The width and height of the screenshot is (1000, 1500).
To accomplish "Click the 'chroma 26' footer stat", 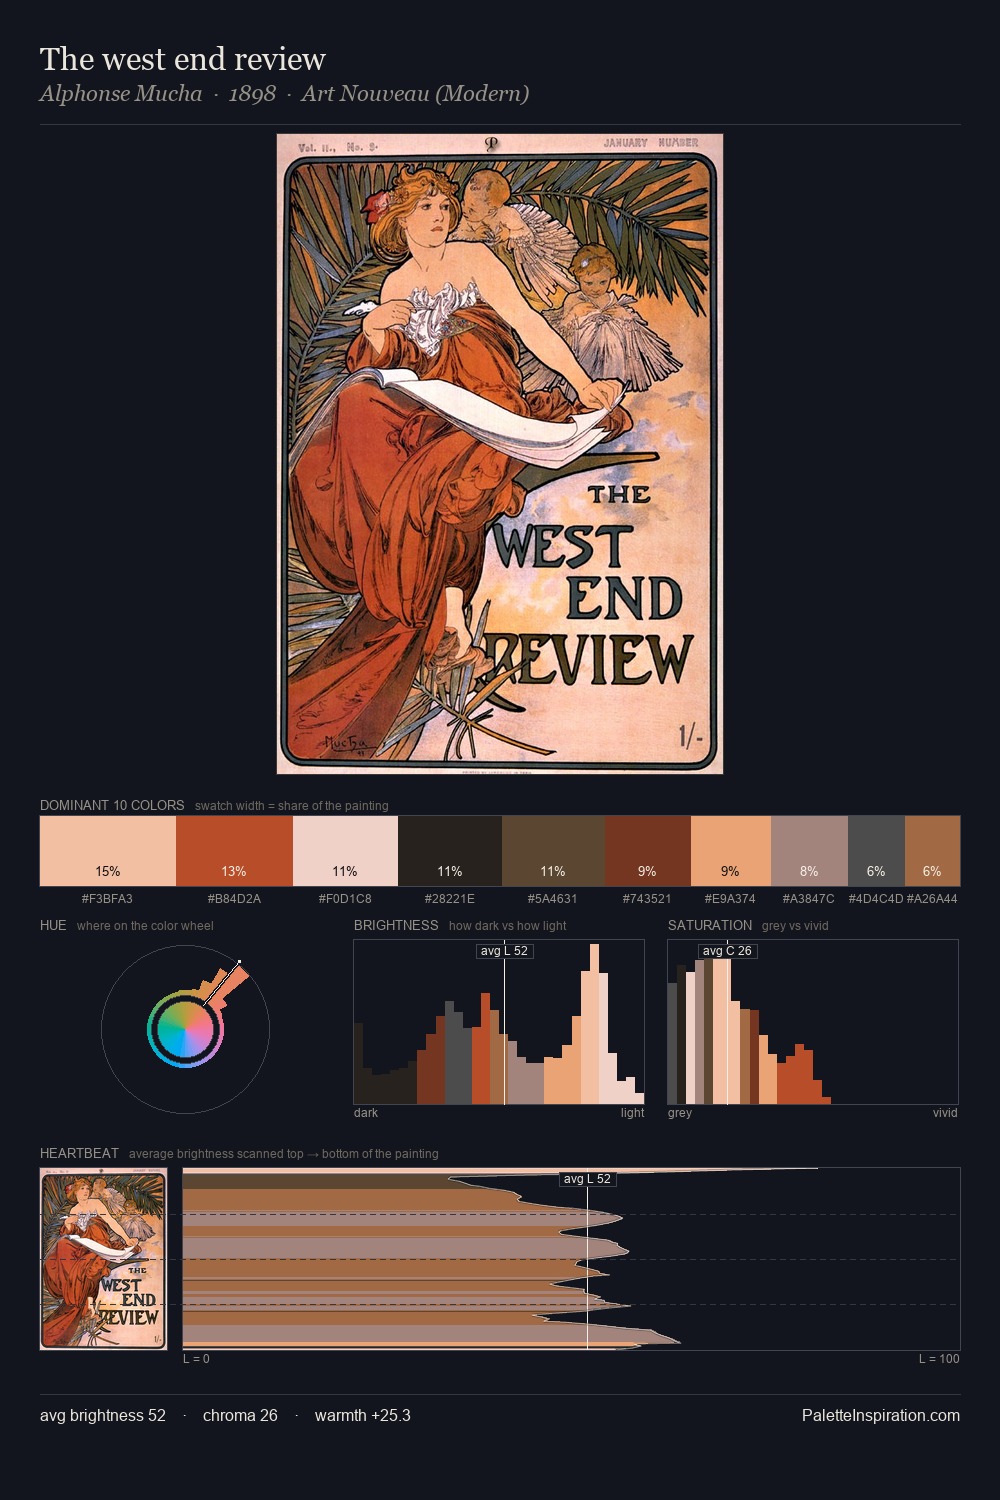I will tap(240, 1415).
